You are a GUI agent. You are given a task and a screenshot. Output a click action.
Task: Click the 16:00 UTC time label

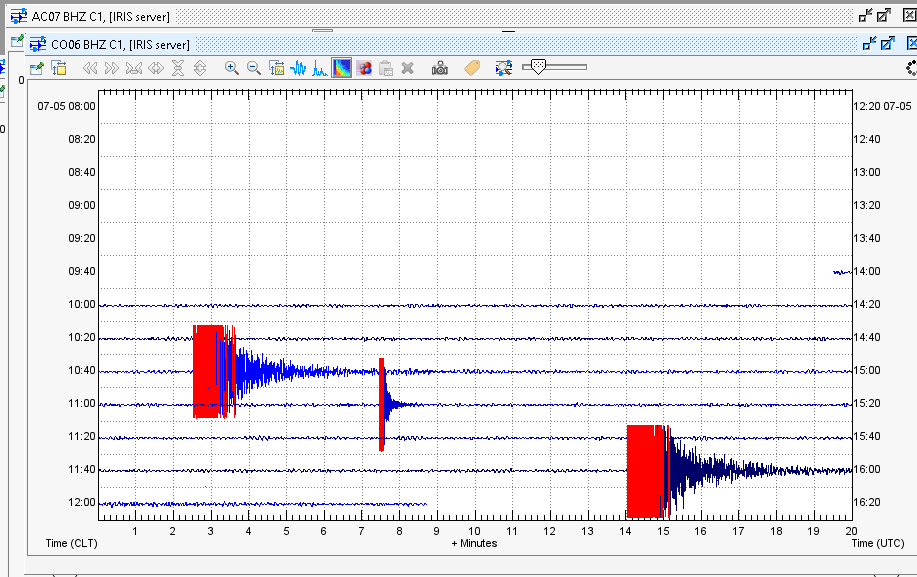[x=867, y=469]
